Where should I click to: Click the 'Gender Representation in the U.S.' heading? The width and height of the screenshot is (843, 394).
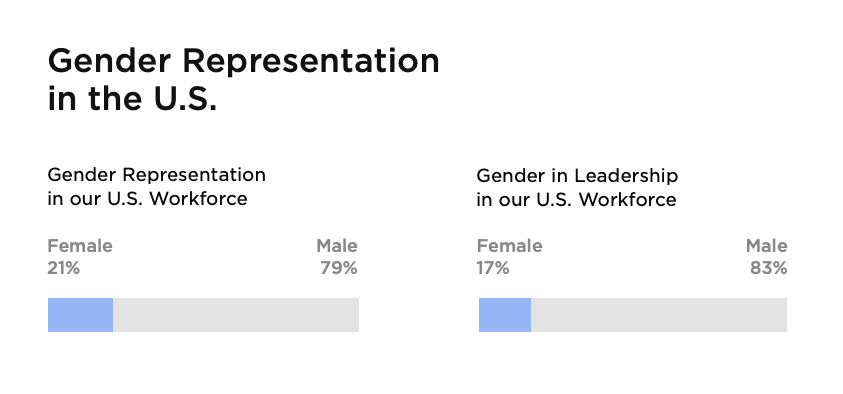[x=244, y=79]
